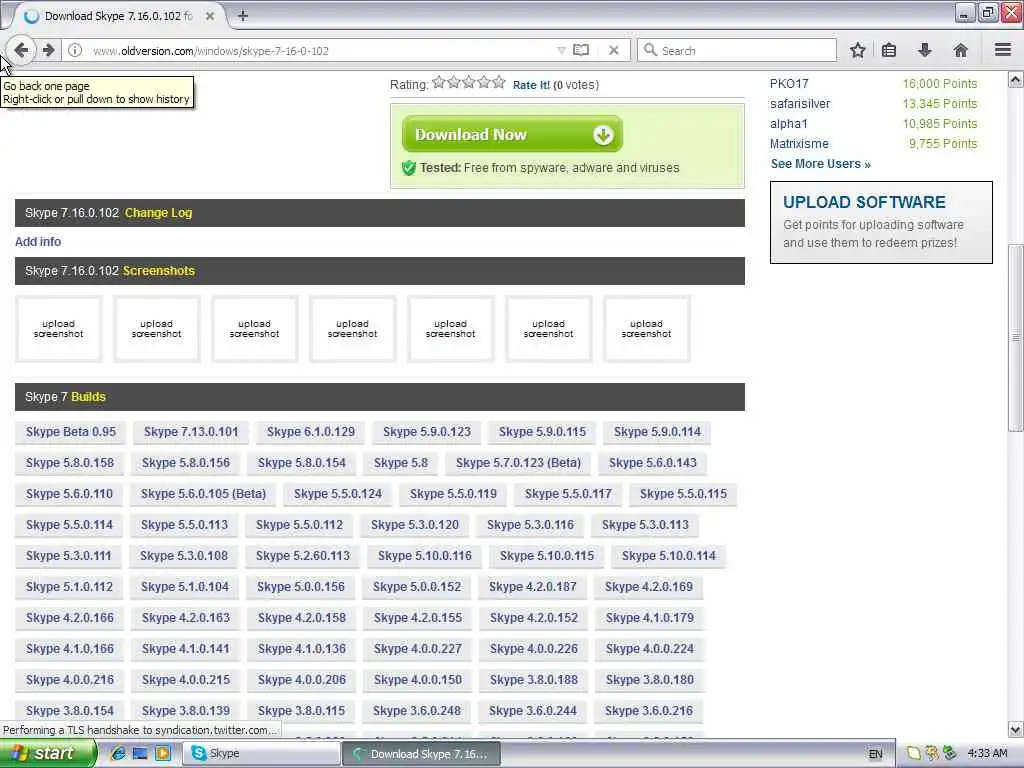Click the green Download Now button
The width and height of the screenshot is (1024, 768).
pyautogui.click(x=512, y=134)
